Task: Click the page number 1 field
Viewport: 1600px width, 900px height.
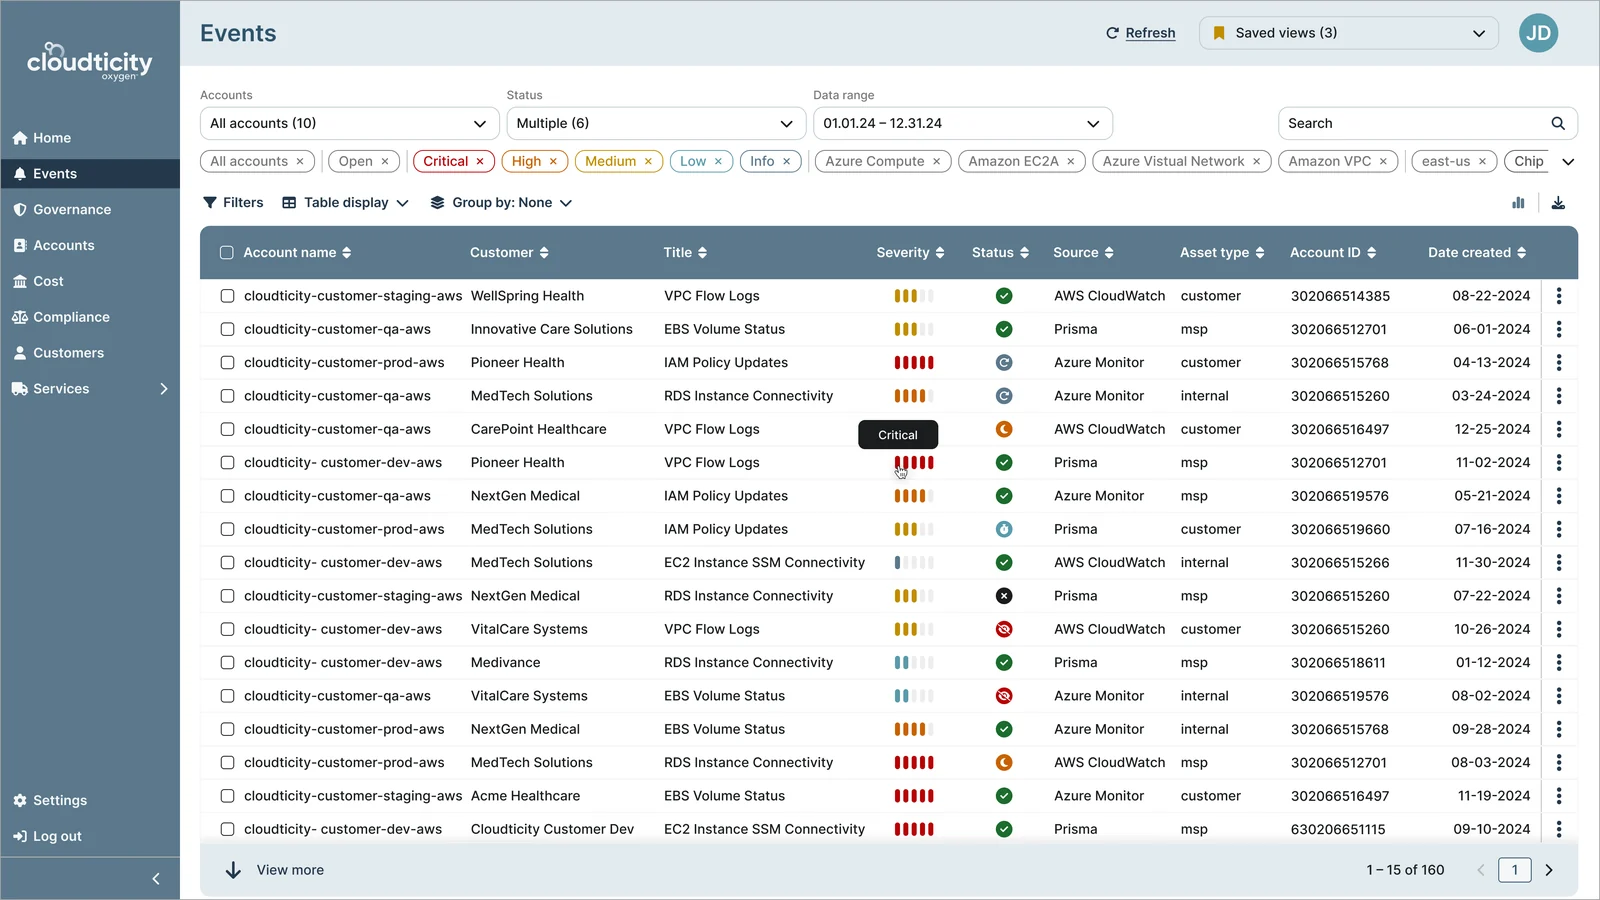Action: [x=1515, y=870]
